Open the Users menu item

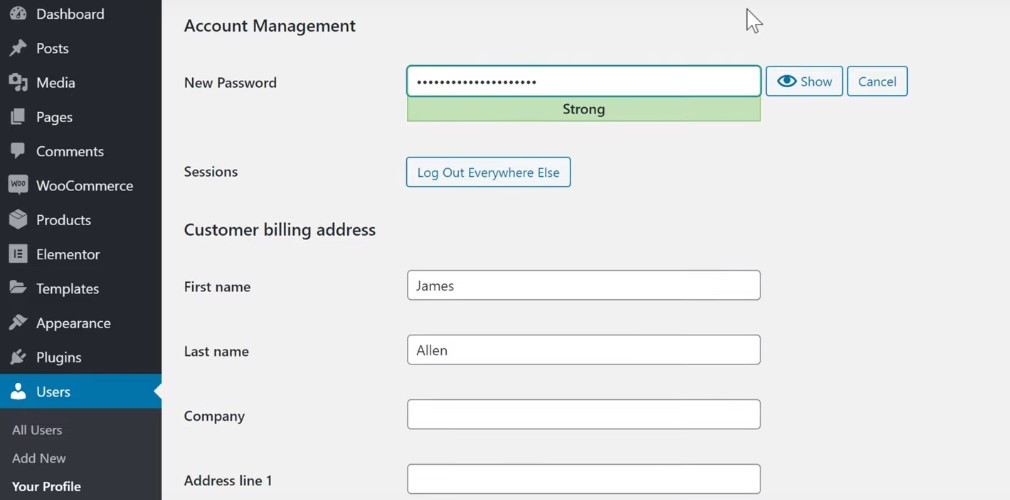point(53,392)
